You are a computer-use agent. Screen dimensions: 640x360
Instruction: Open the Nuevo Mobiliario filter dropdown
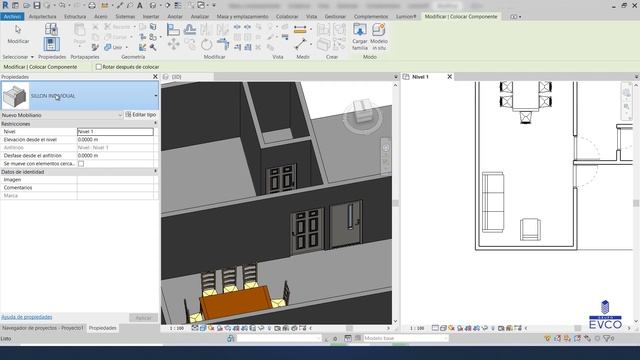[120, 115]
